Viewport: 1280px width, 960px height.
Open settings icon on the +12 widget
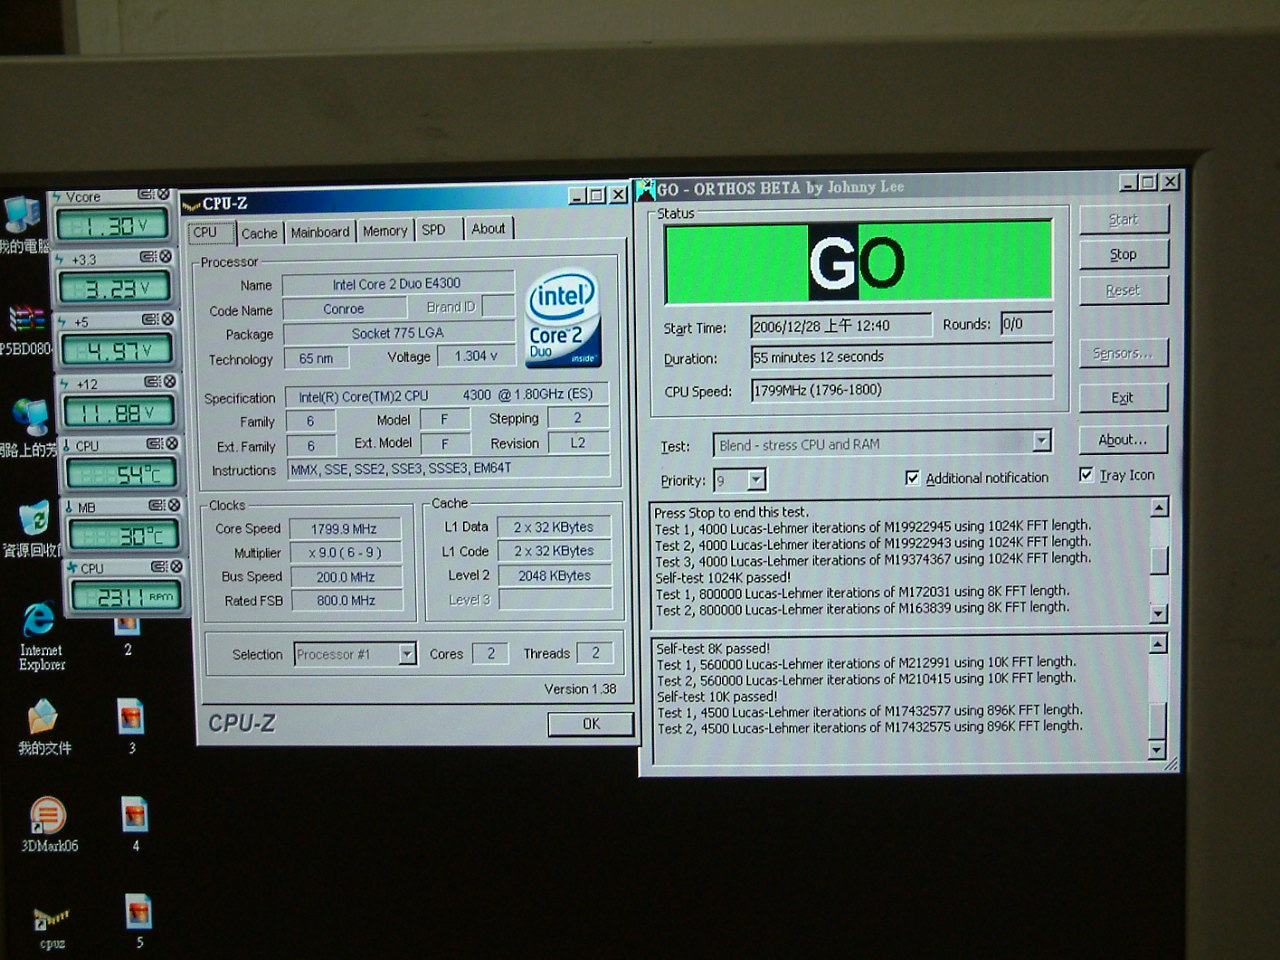tap(152, 381)
